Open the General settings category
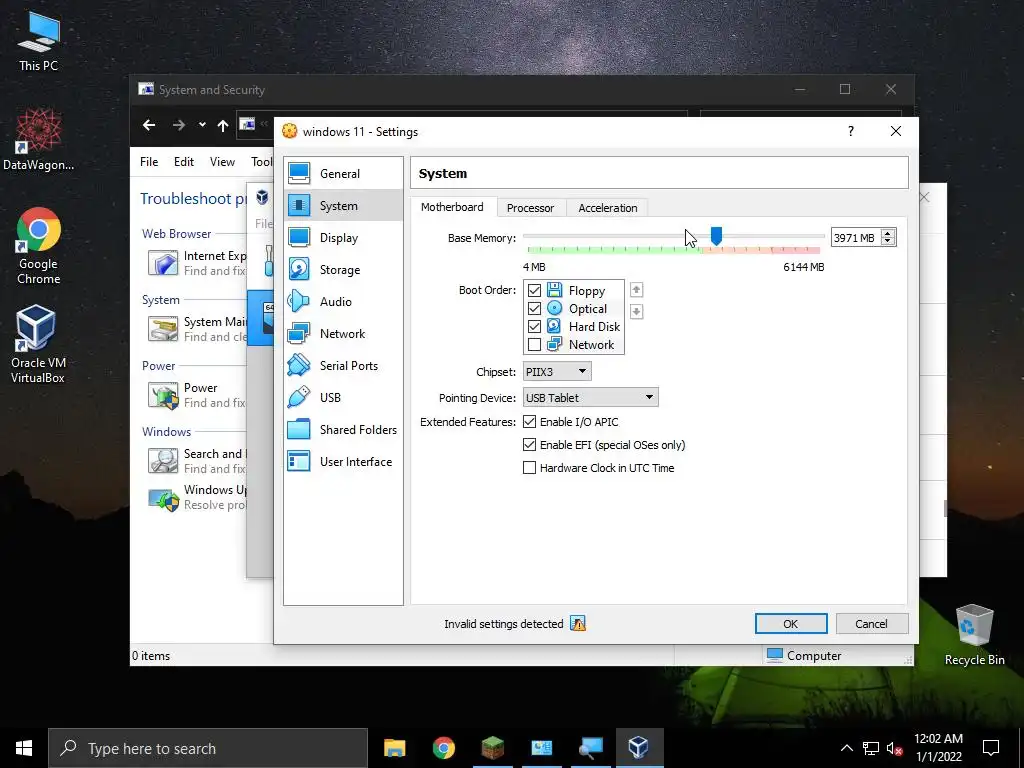 point(343,174)
